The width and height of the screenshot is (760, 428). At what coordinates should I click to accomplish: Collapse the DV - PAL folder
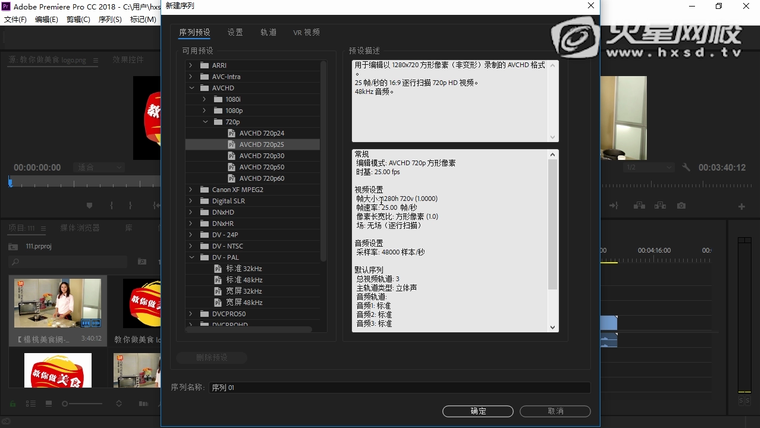tap(190, 257)
